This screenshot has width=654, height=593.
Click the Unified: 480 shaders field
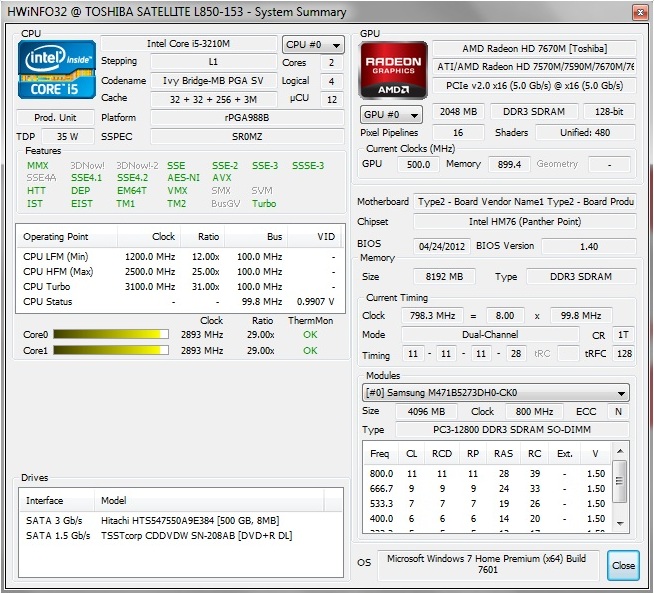click(585, 133)
